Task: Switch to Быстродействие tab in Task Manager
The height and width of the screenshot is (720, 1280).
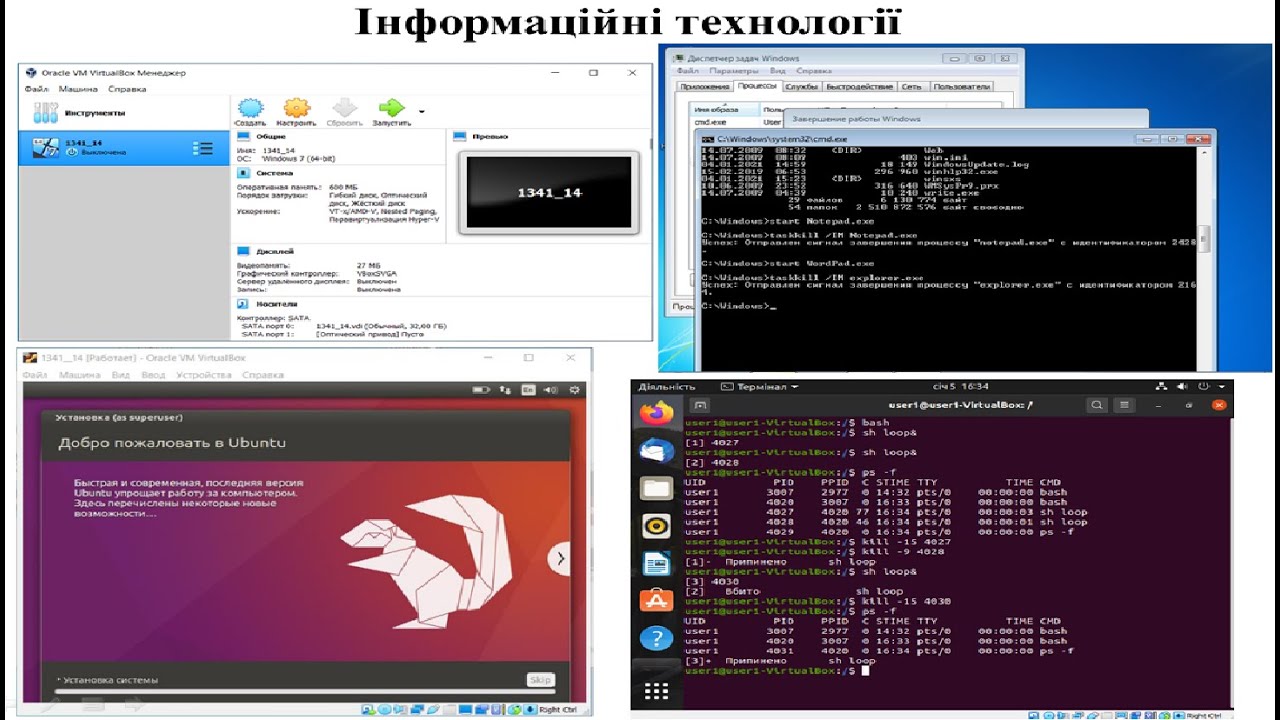Action: pyautogui.click(x=859, y=87)
